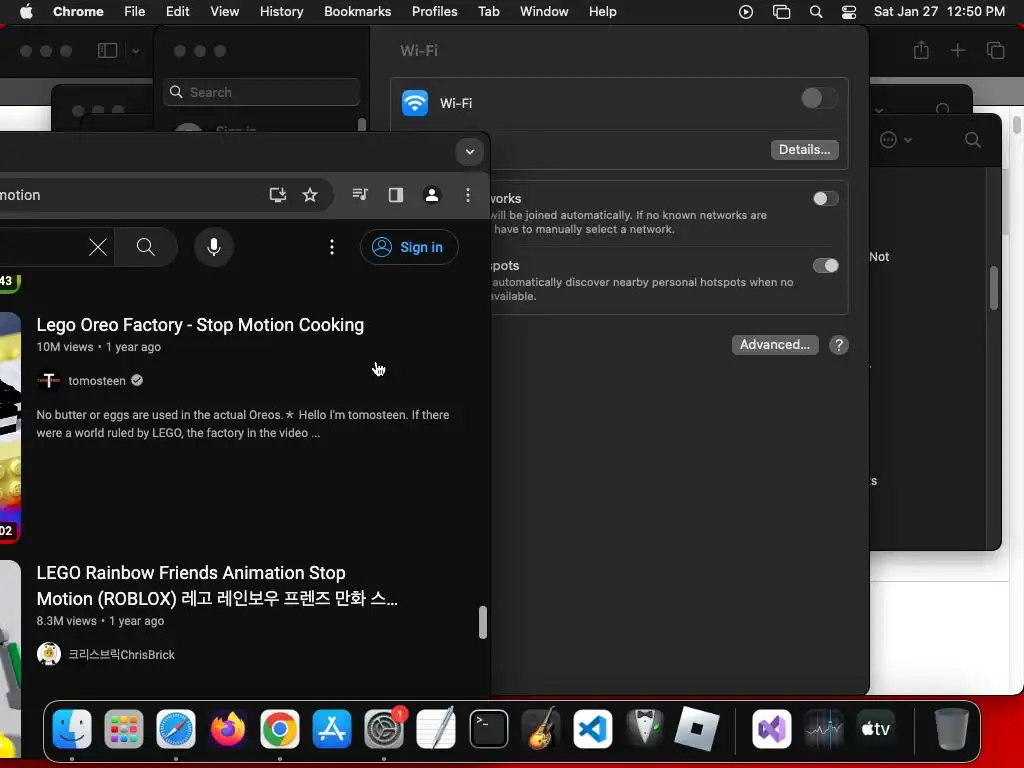Launch Roblox Studio from the dock
The width and height of the screenshot is (1024, 768).
696,729
